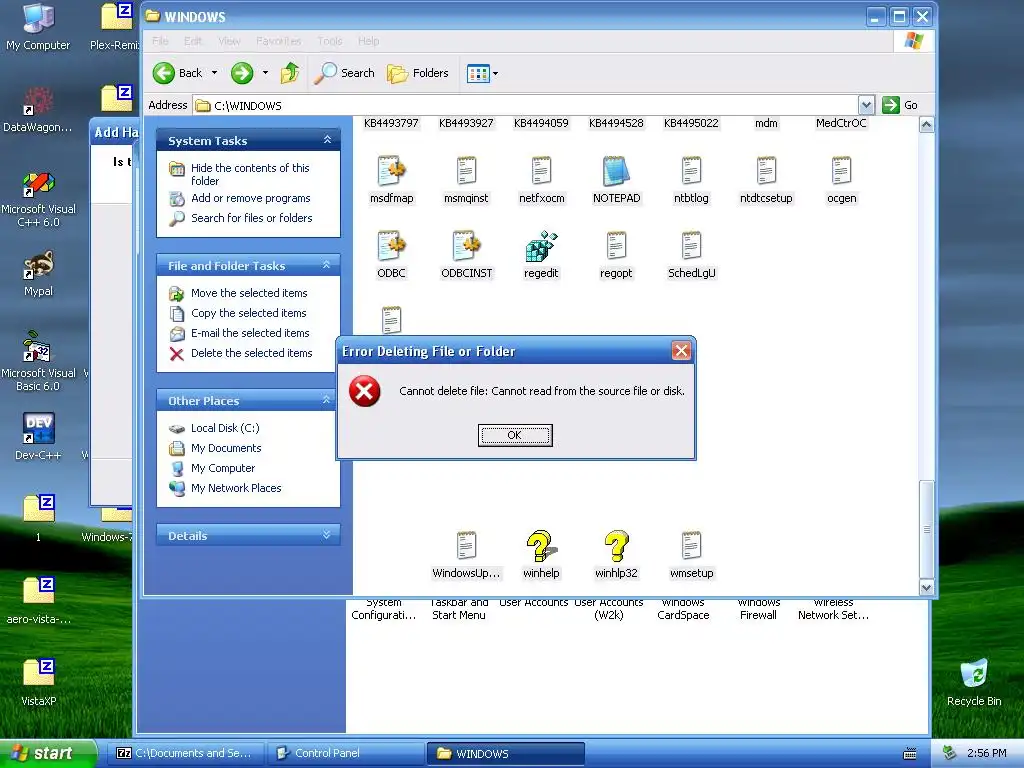Open My Documents in Other Places
This screenshot has height=768, width=1024.
(226, 448)
